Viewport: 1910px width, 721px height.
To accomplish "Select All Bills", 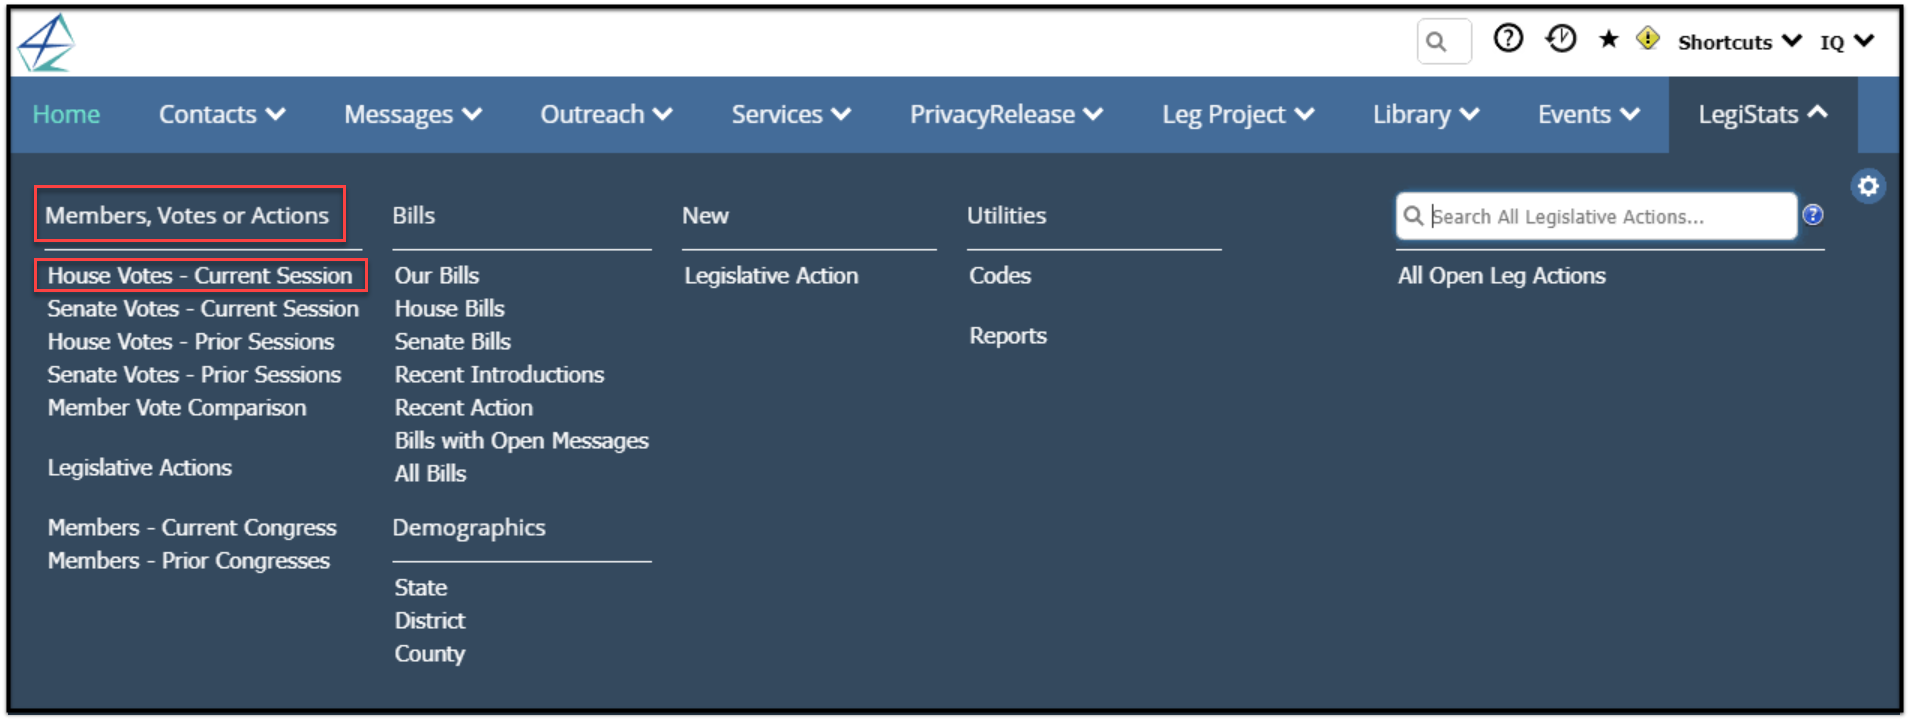I will pyautogui.click(x=430, y=473).
